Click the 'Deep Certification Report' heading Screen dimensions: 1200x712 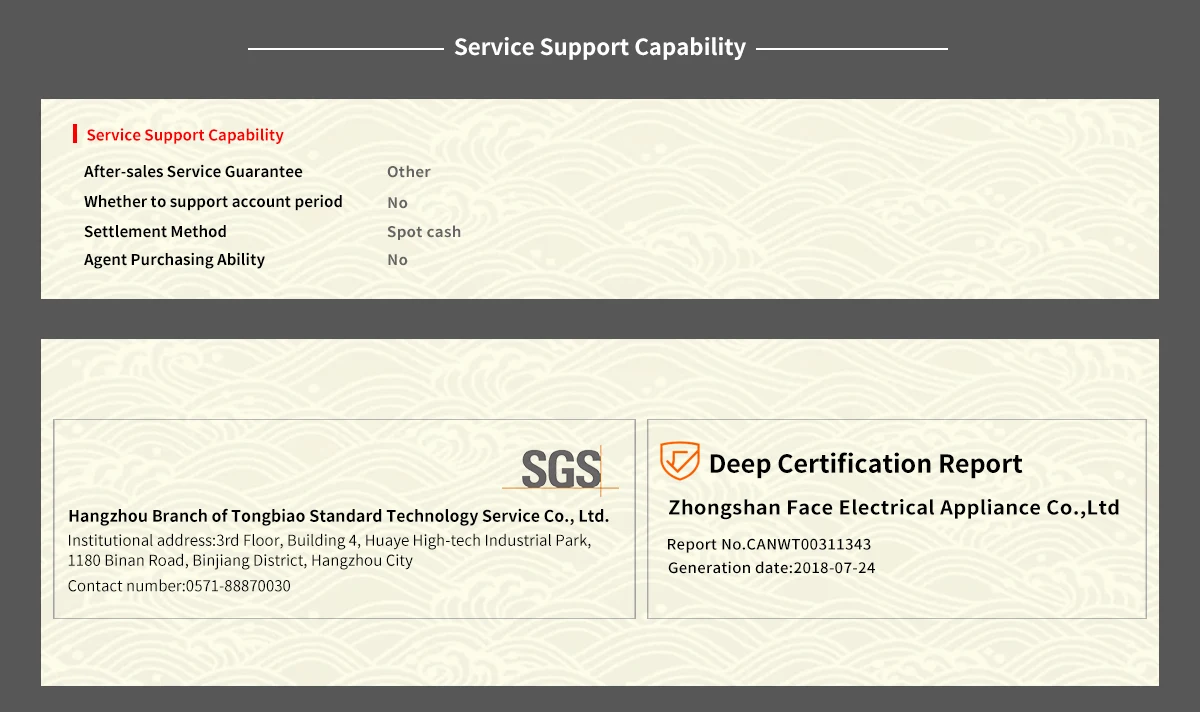tap(865, 464)
